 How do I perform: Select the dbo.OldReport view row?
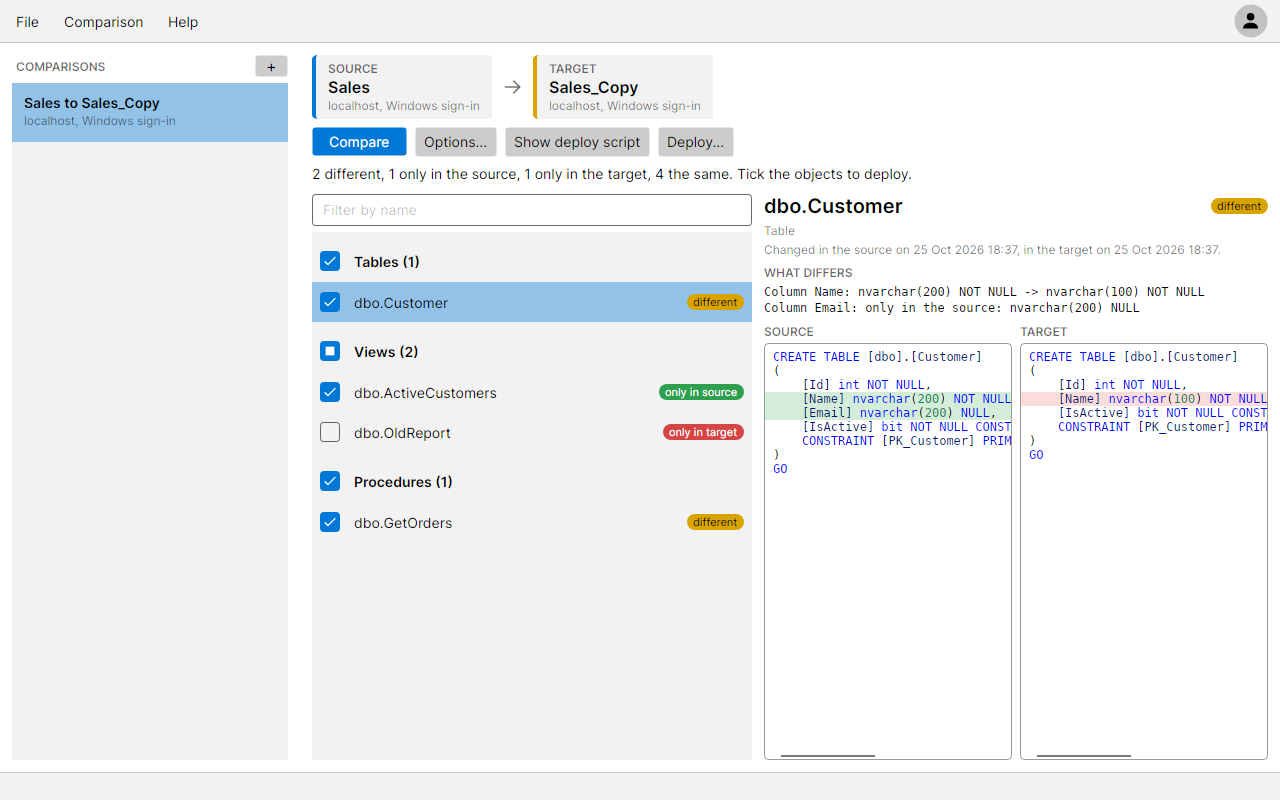pos(532,432)
